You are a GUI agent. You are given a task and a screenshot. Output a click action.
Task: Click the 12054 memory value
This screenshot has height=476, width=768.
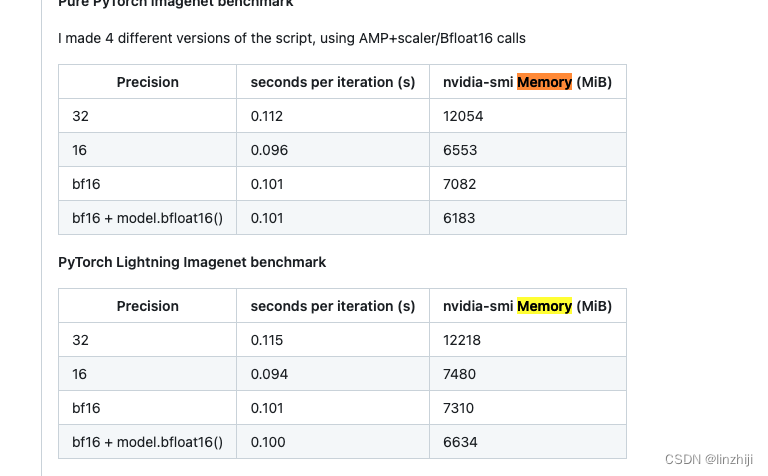tap(463, 116)
